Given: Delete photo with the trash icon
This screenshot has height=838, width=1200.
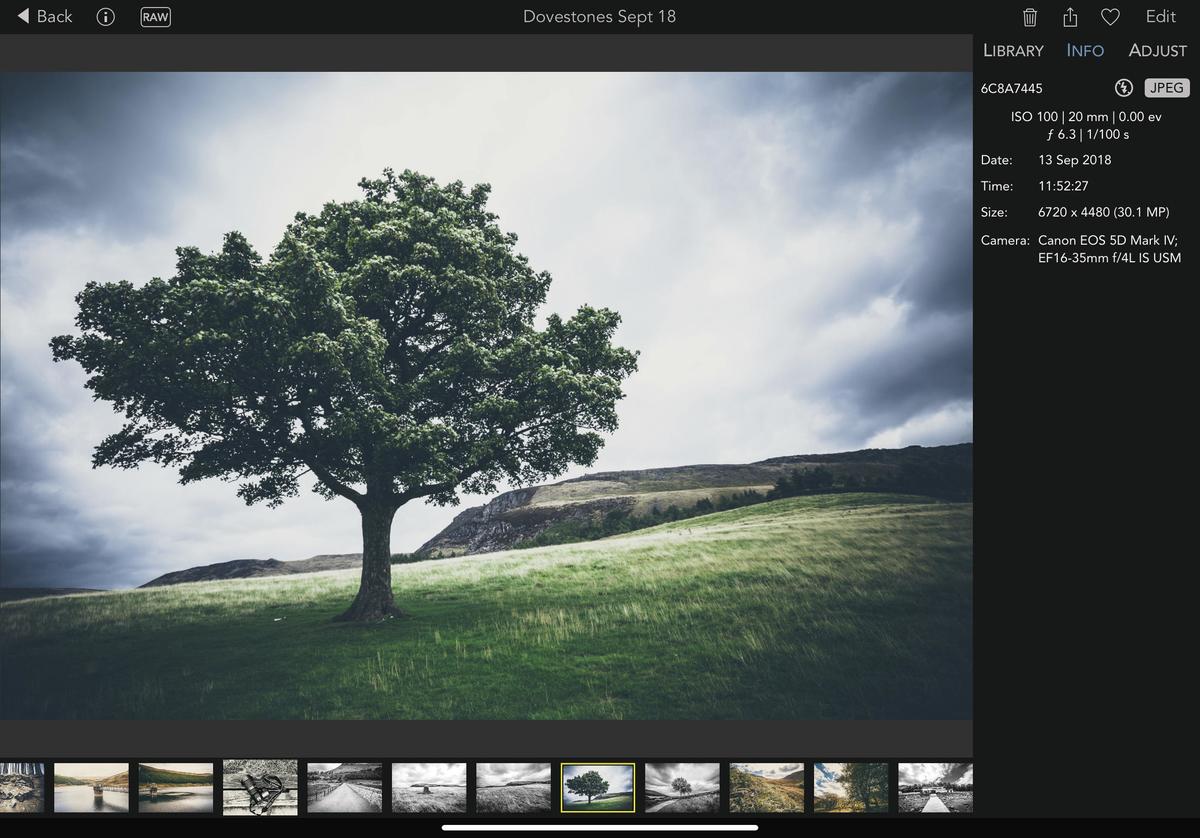Looking at the screenshot, I should pos(1030,17).
